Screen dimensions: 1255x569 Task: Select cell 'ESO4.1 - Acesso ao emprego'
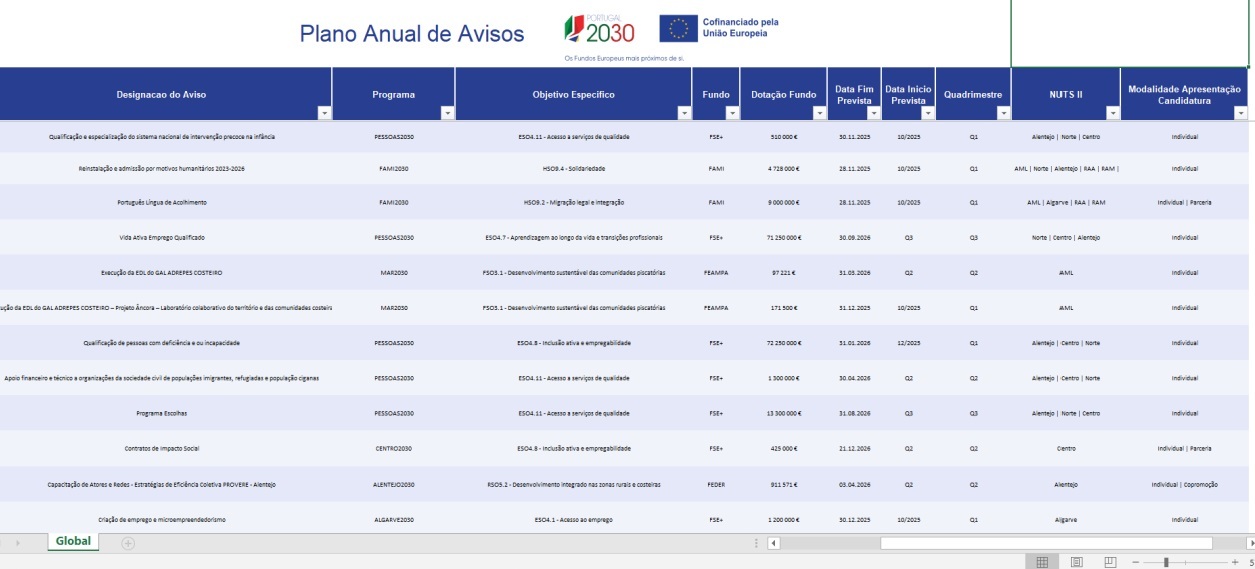[x=574, y=519]
